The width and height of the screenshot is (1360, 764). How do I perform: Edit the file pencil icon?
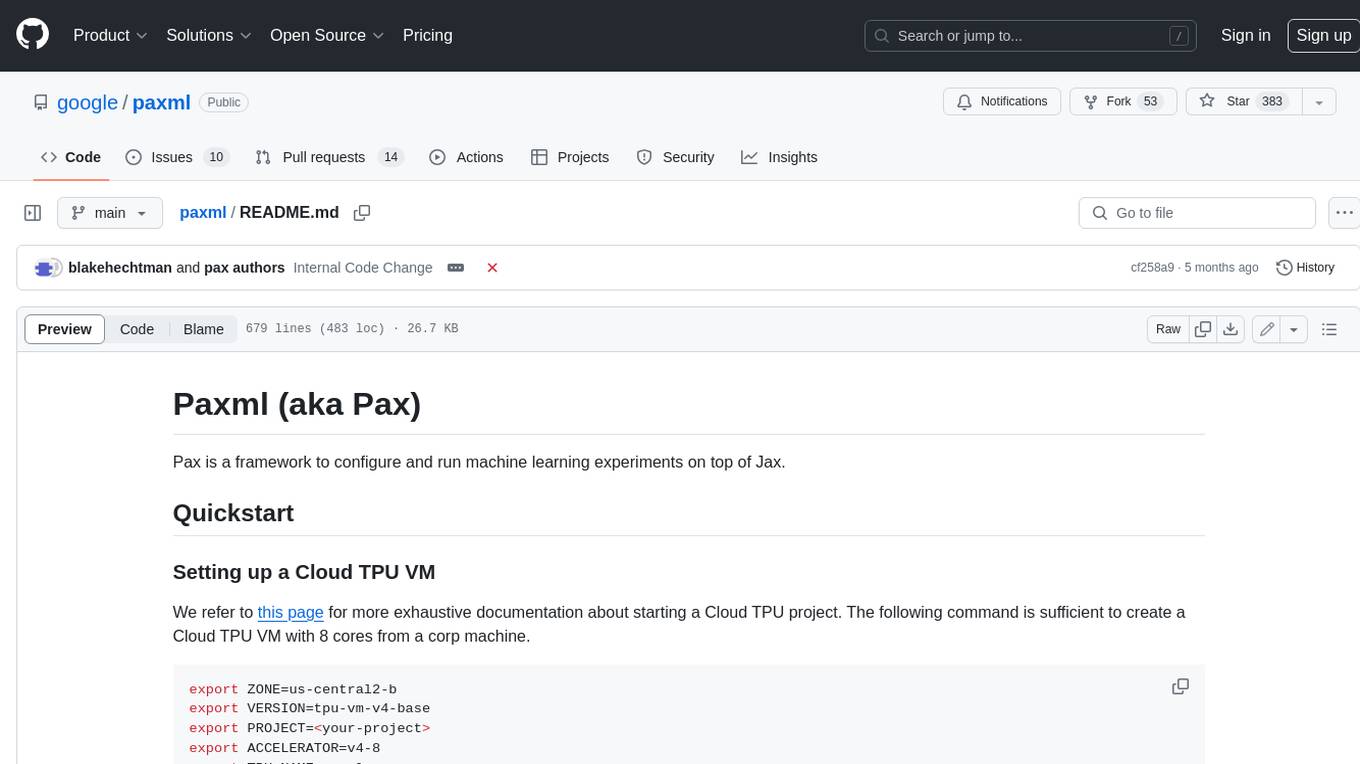click(1266, 329)
